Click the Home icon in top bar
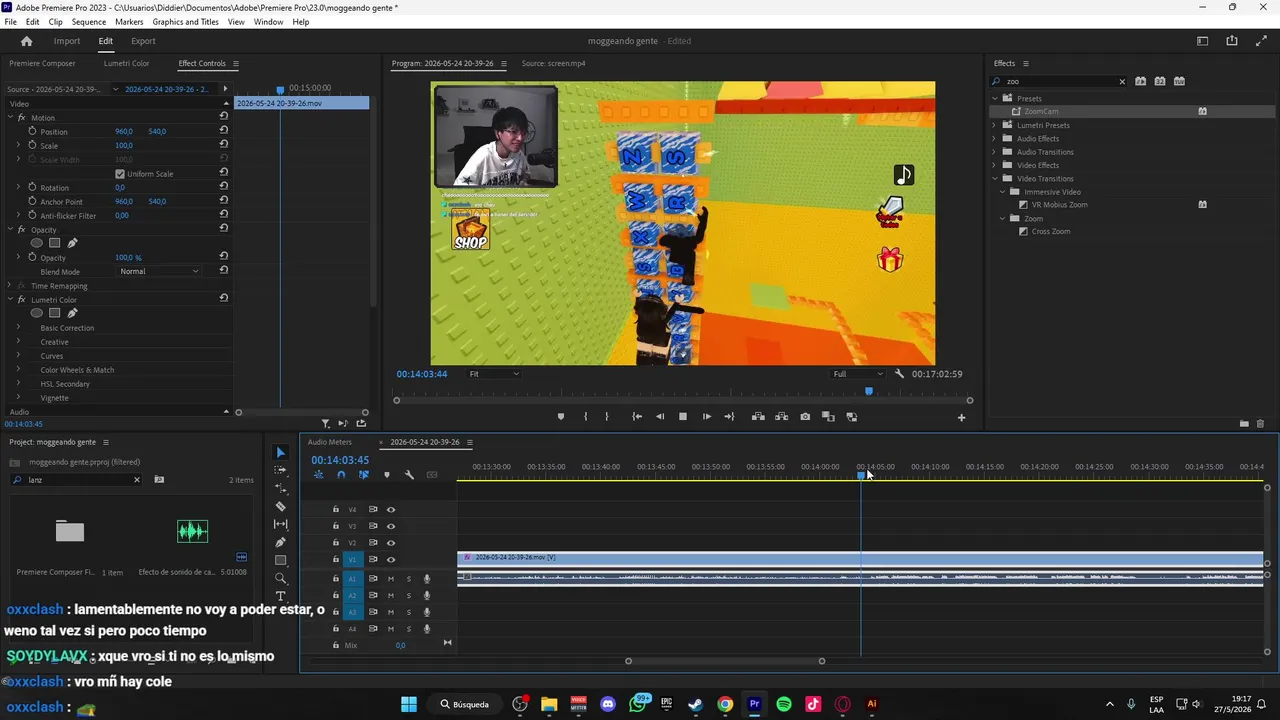The image size is (1280, 720). pos(27,41)
